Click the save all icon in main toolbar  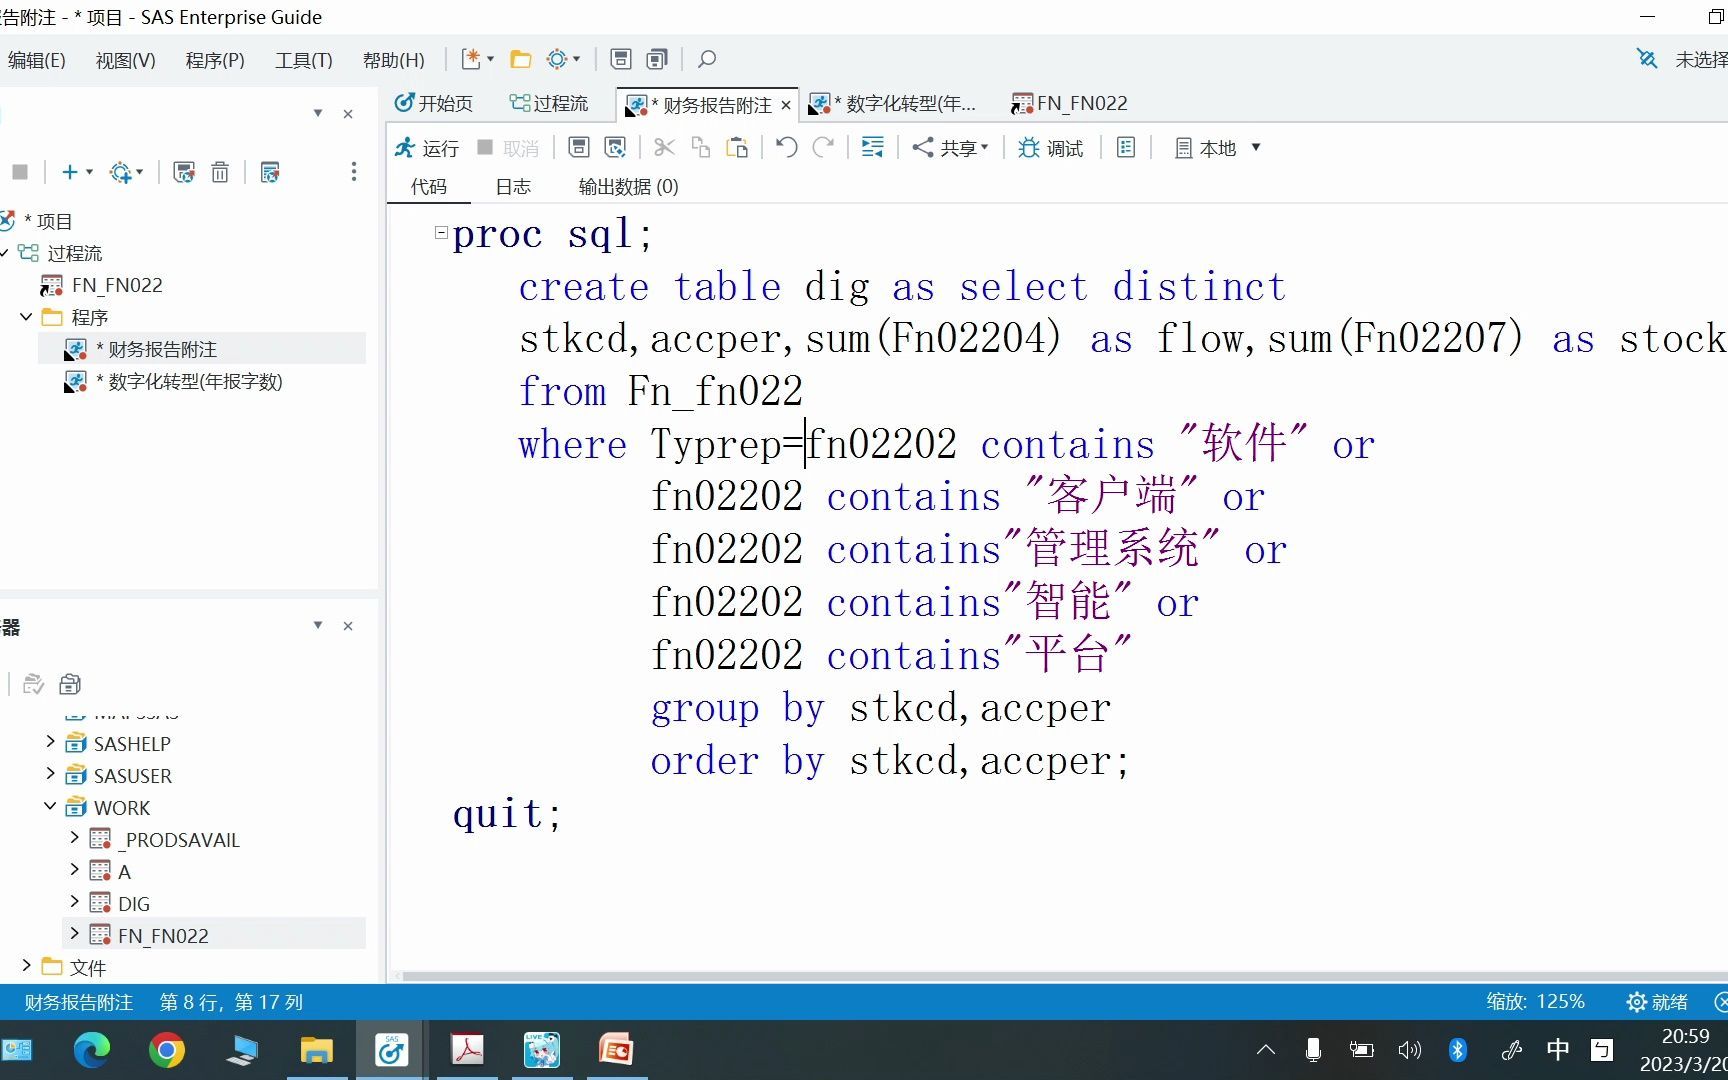click(657, 59)
